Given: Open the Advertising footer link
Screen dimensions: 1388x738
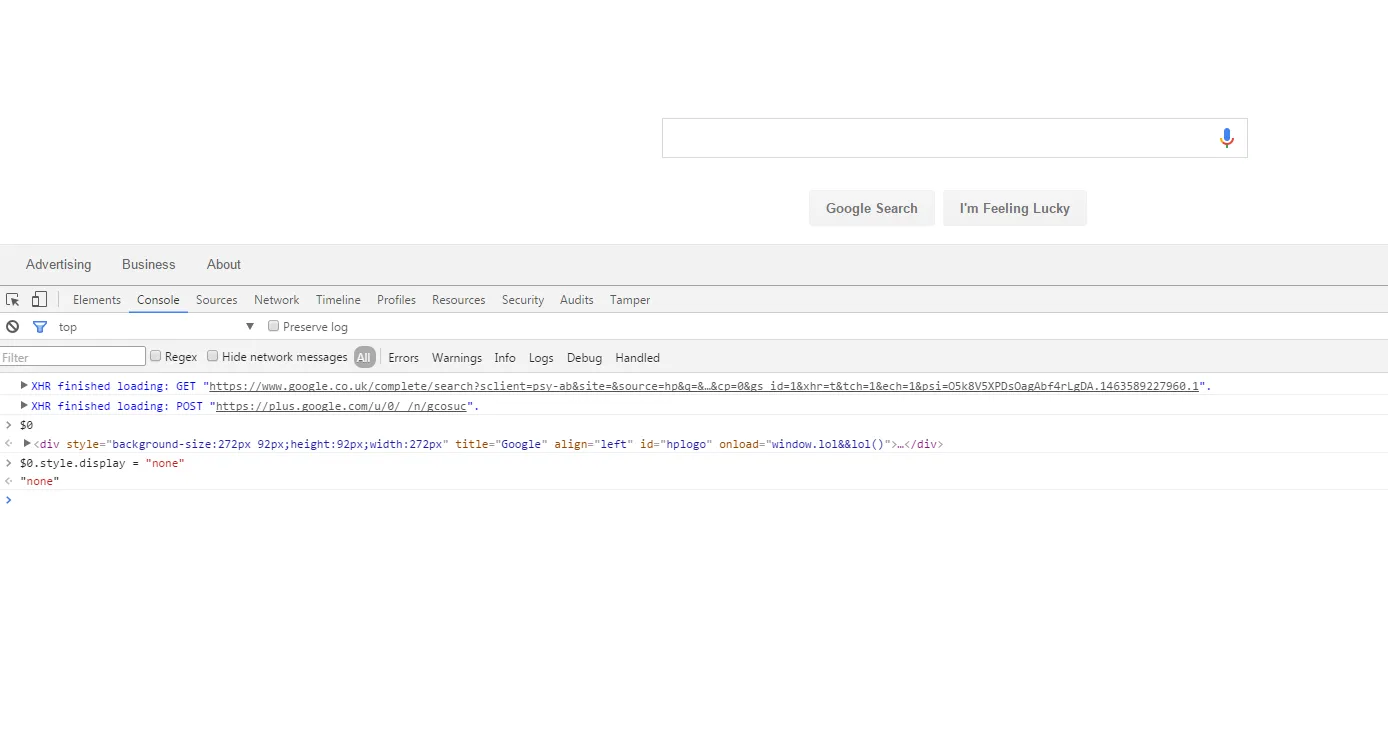Looking at the screenshot, I should coord(58,264).
